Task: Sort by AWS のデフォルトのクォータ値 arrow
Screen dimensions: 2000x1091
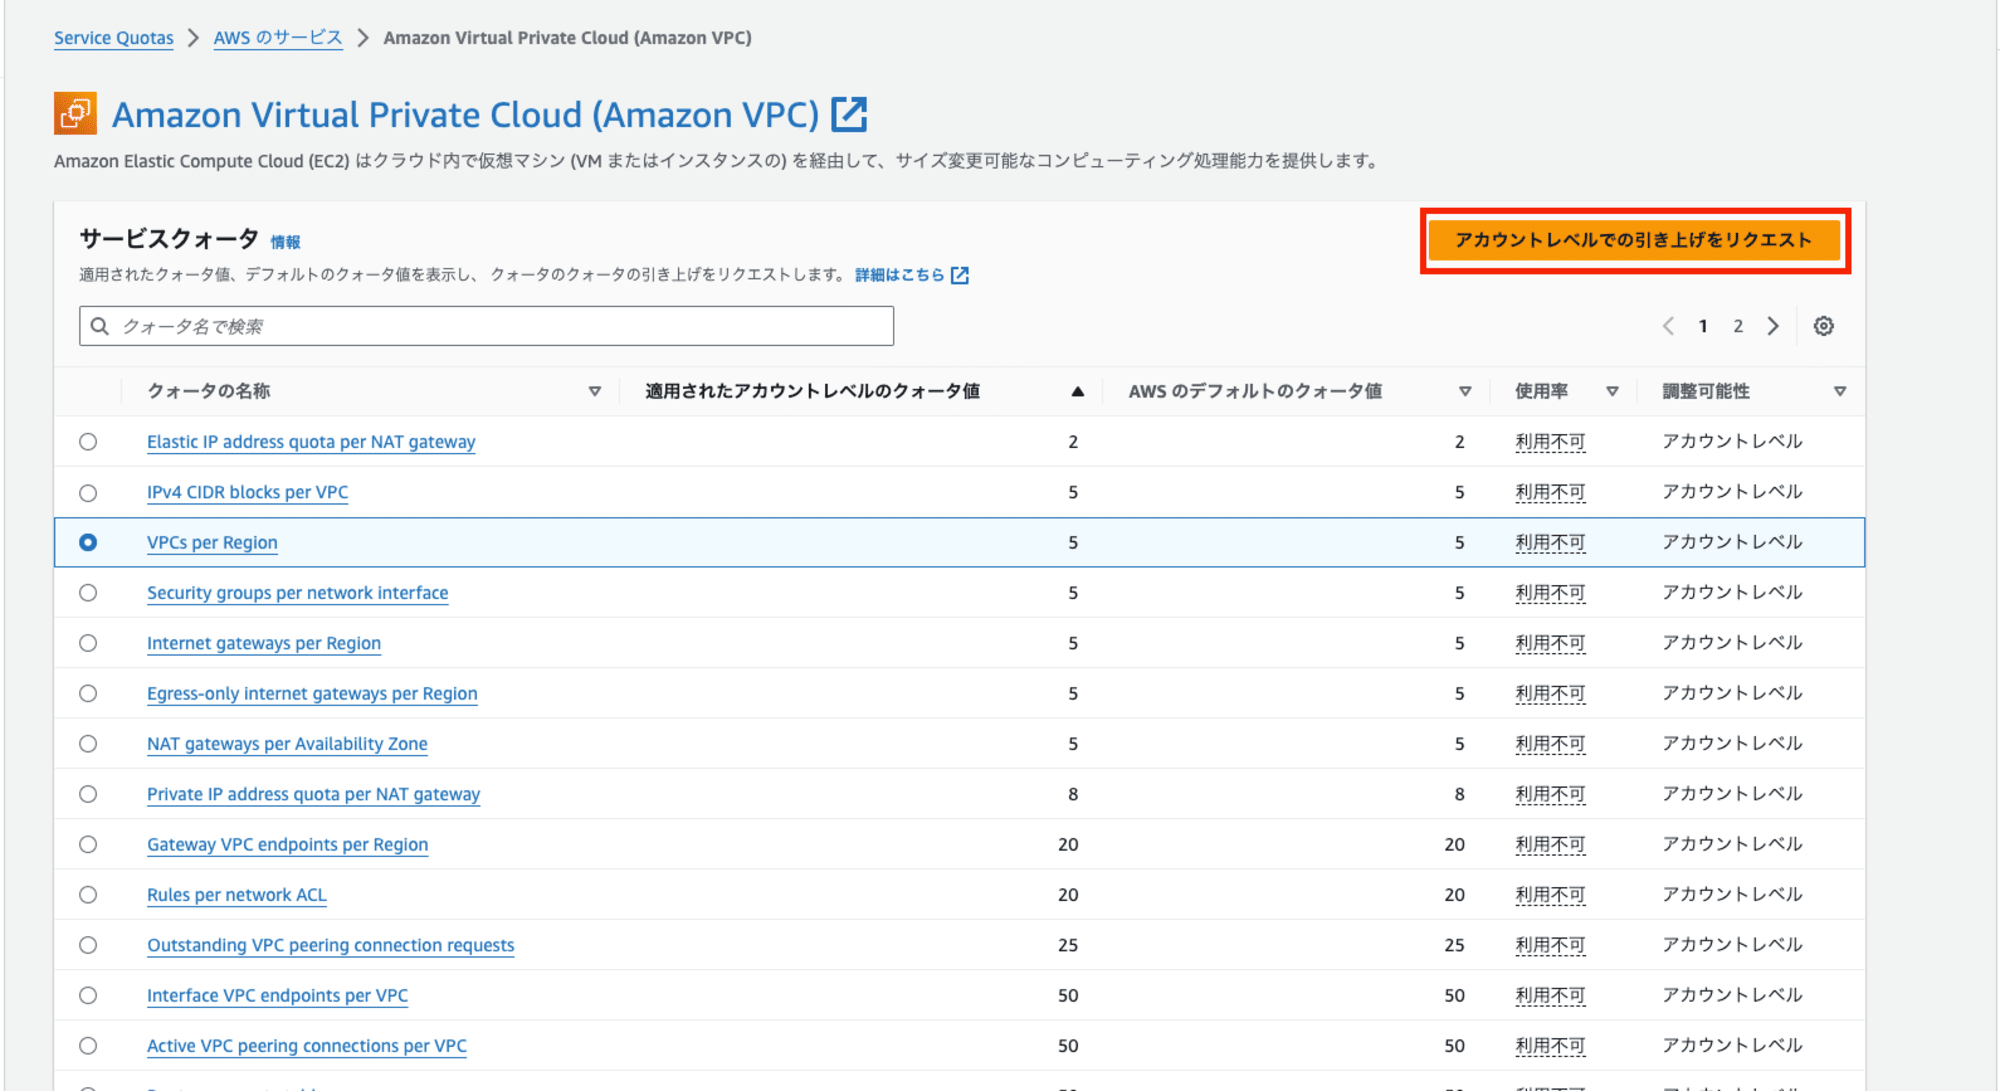Action: tap(1465, 391)
